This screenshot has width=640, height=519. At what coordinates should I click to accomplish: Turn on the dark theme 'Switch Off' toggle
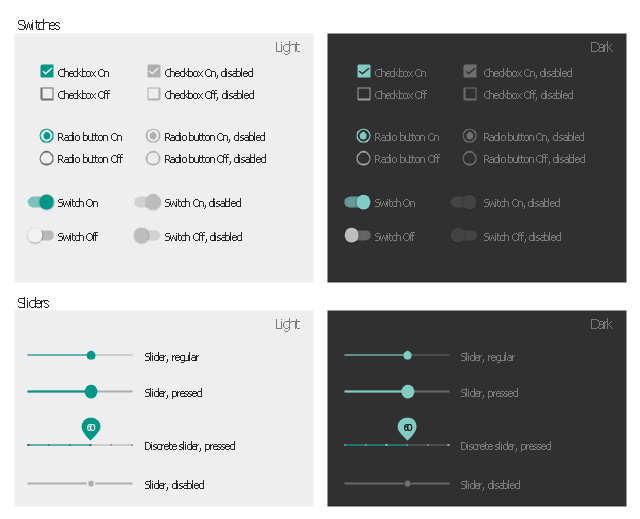point(357,236)
